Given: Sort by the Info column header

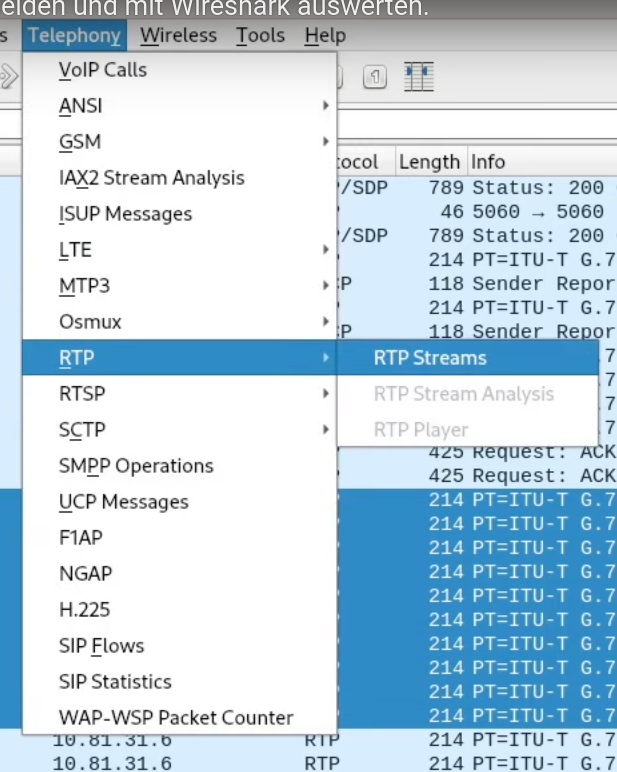Looking at the screenshot, I should click(x=542, y=162).
